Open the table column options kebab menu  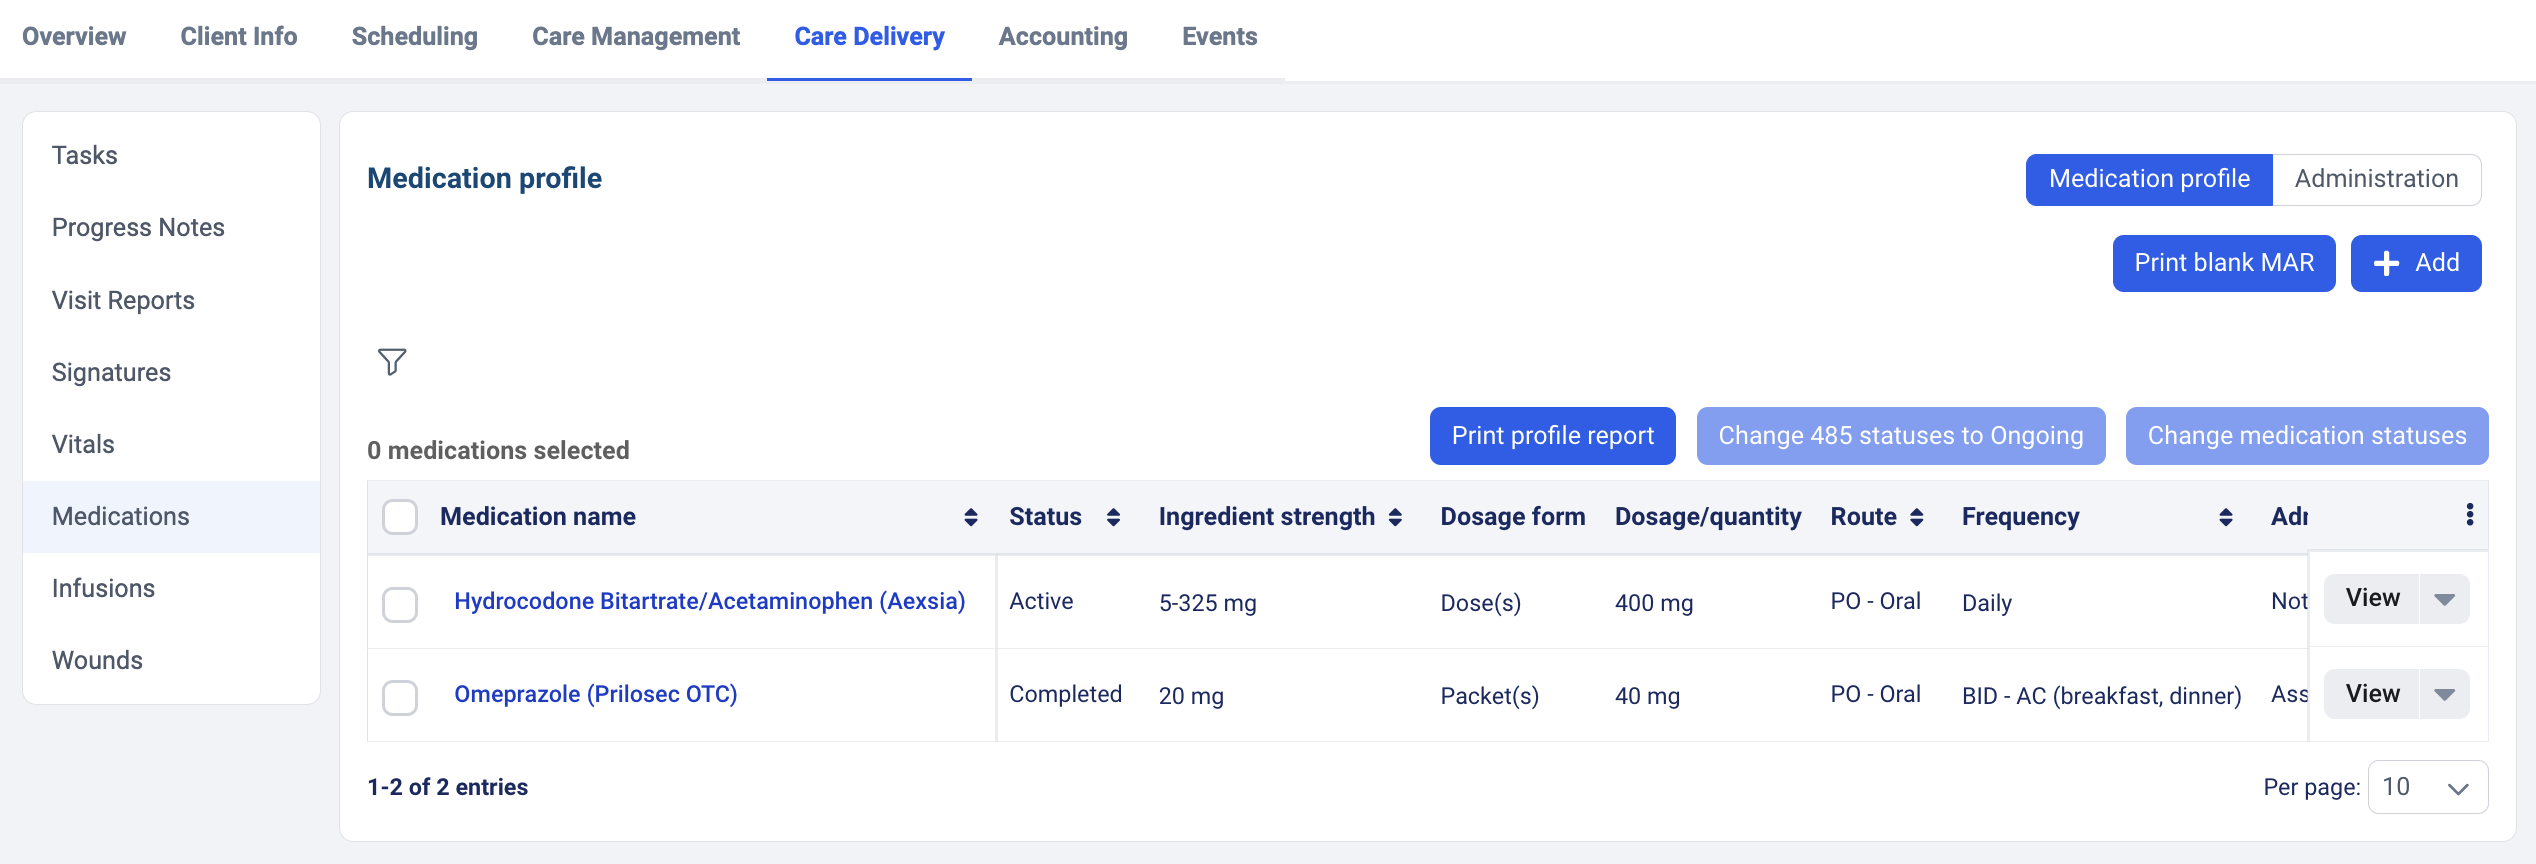pos(2469,515)
